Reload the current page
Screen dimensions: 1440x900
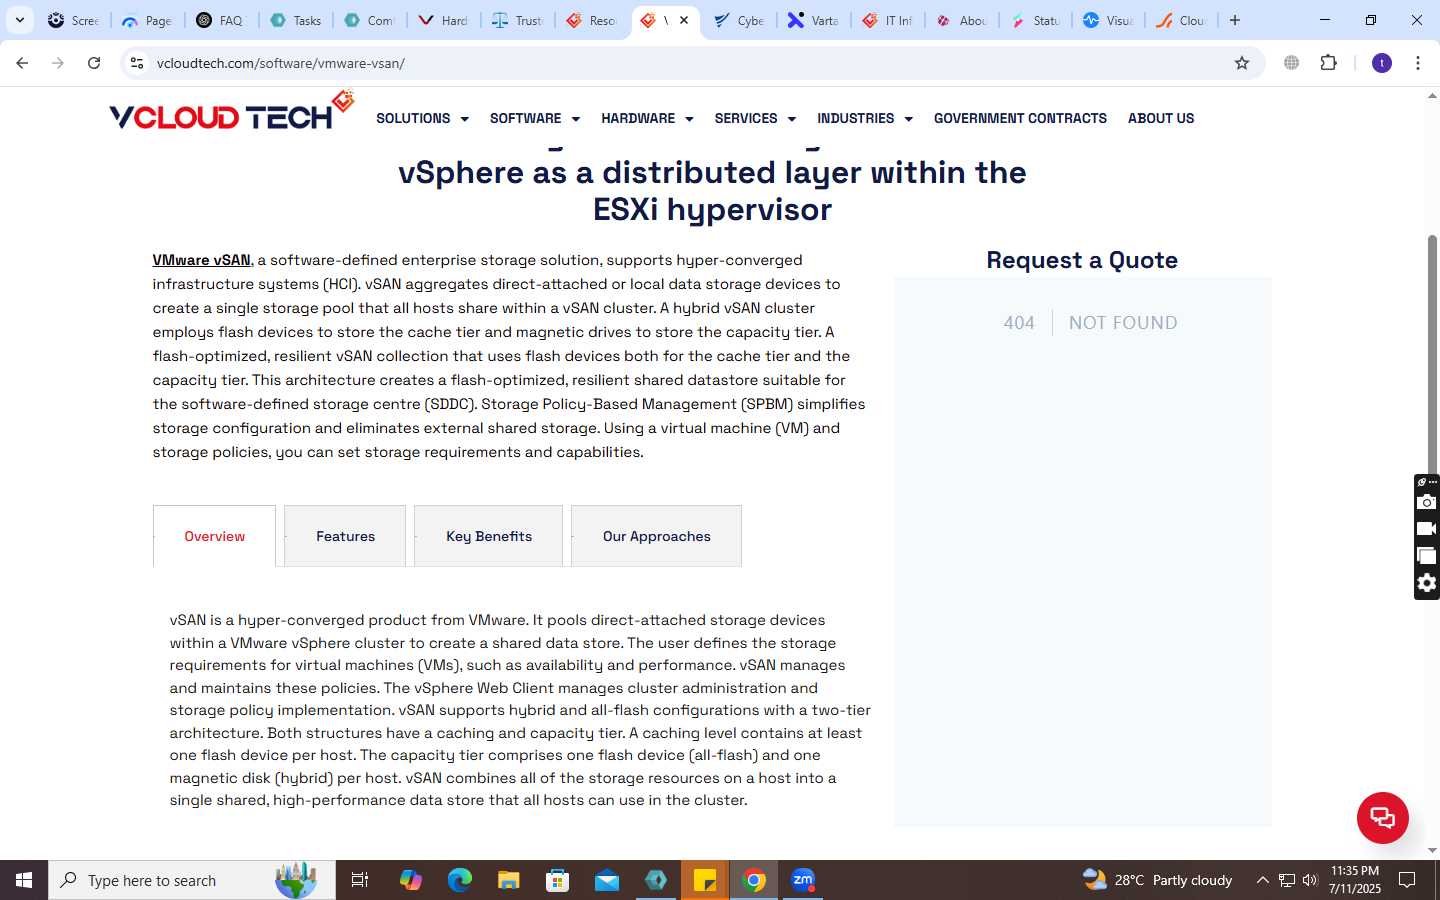click(x=94, y=63)
